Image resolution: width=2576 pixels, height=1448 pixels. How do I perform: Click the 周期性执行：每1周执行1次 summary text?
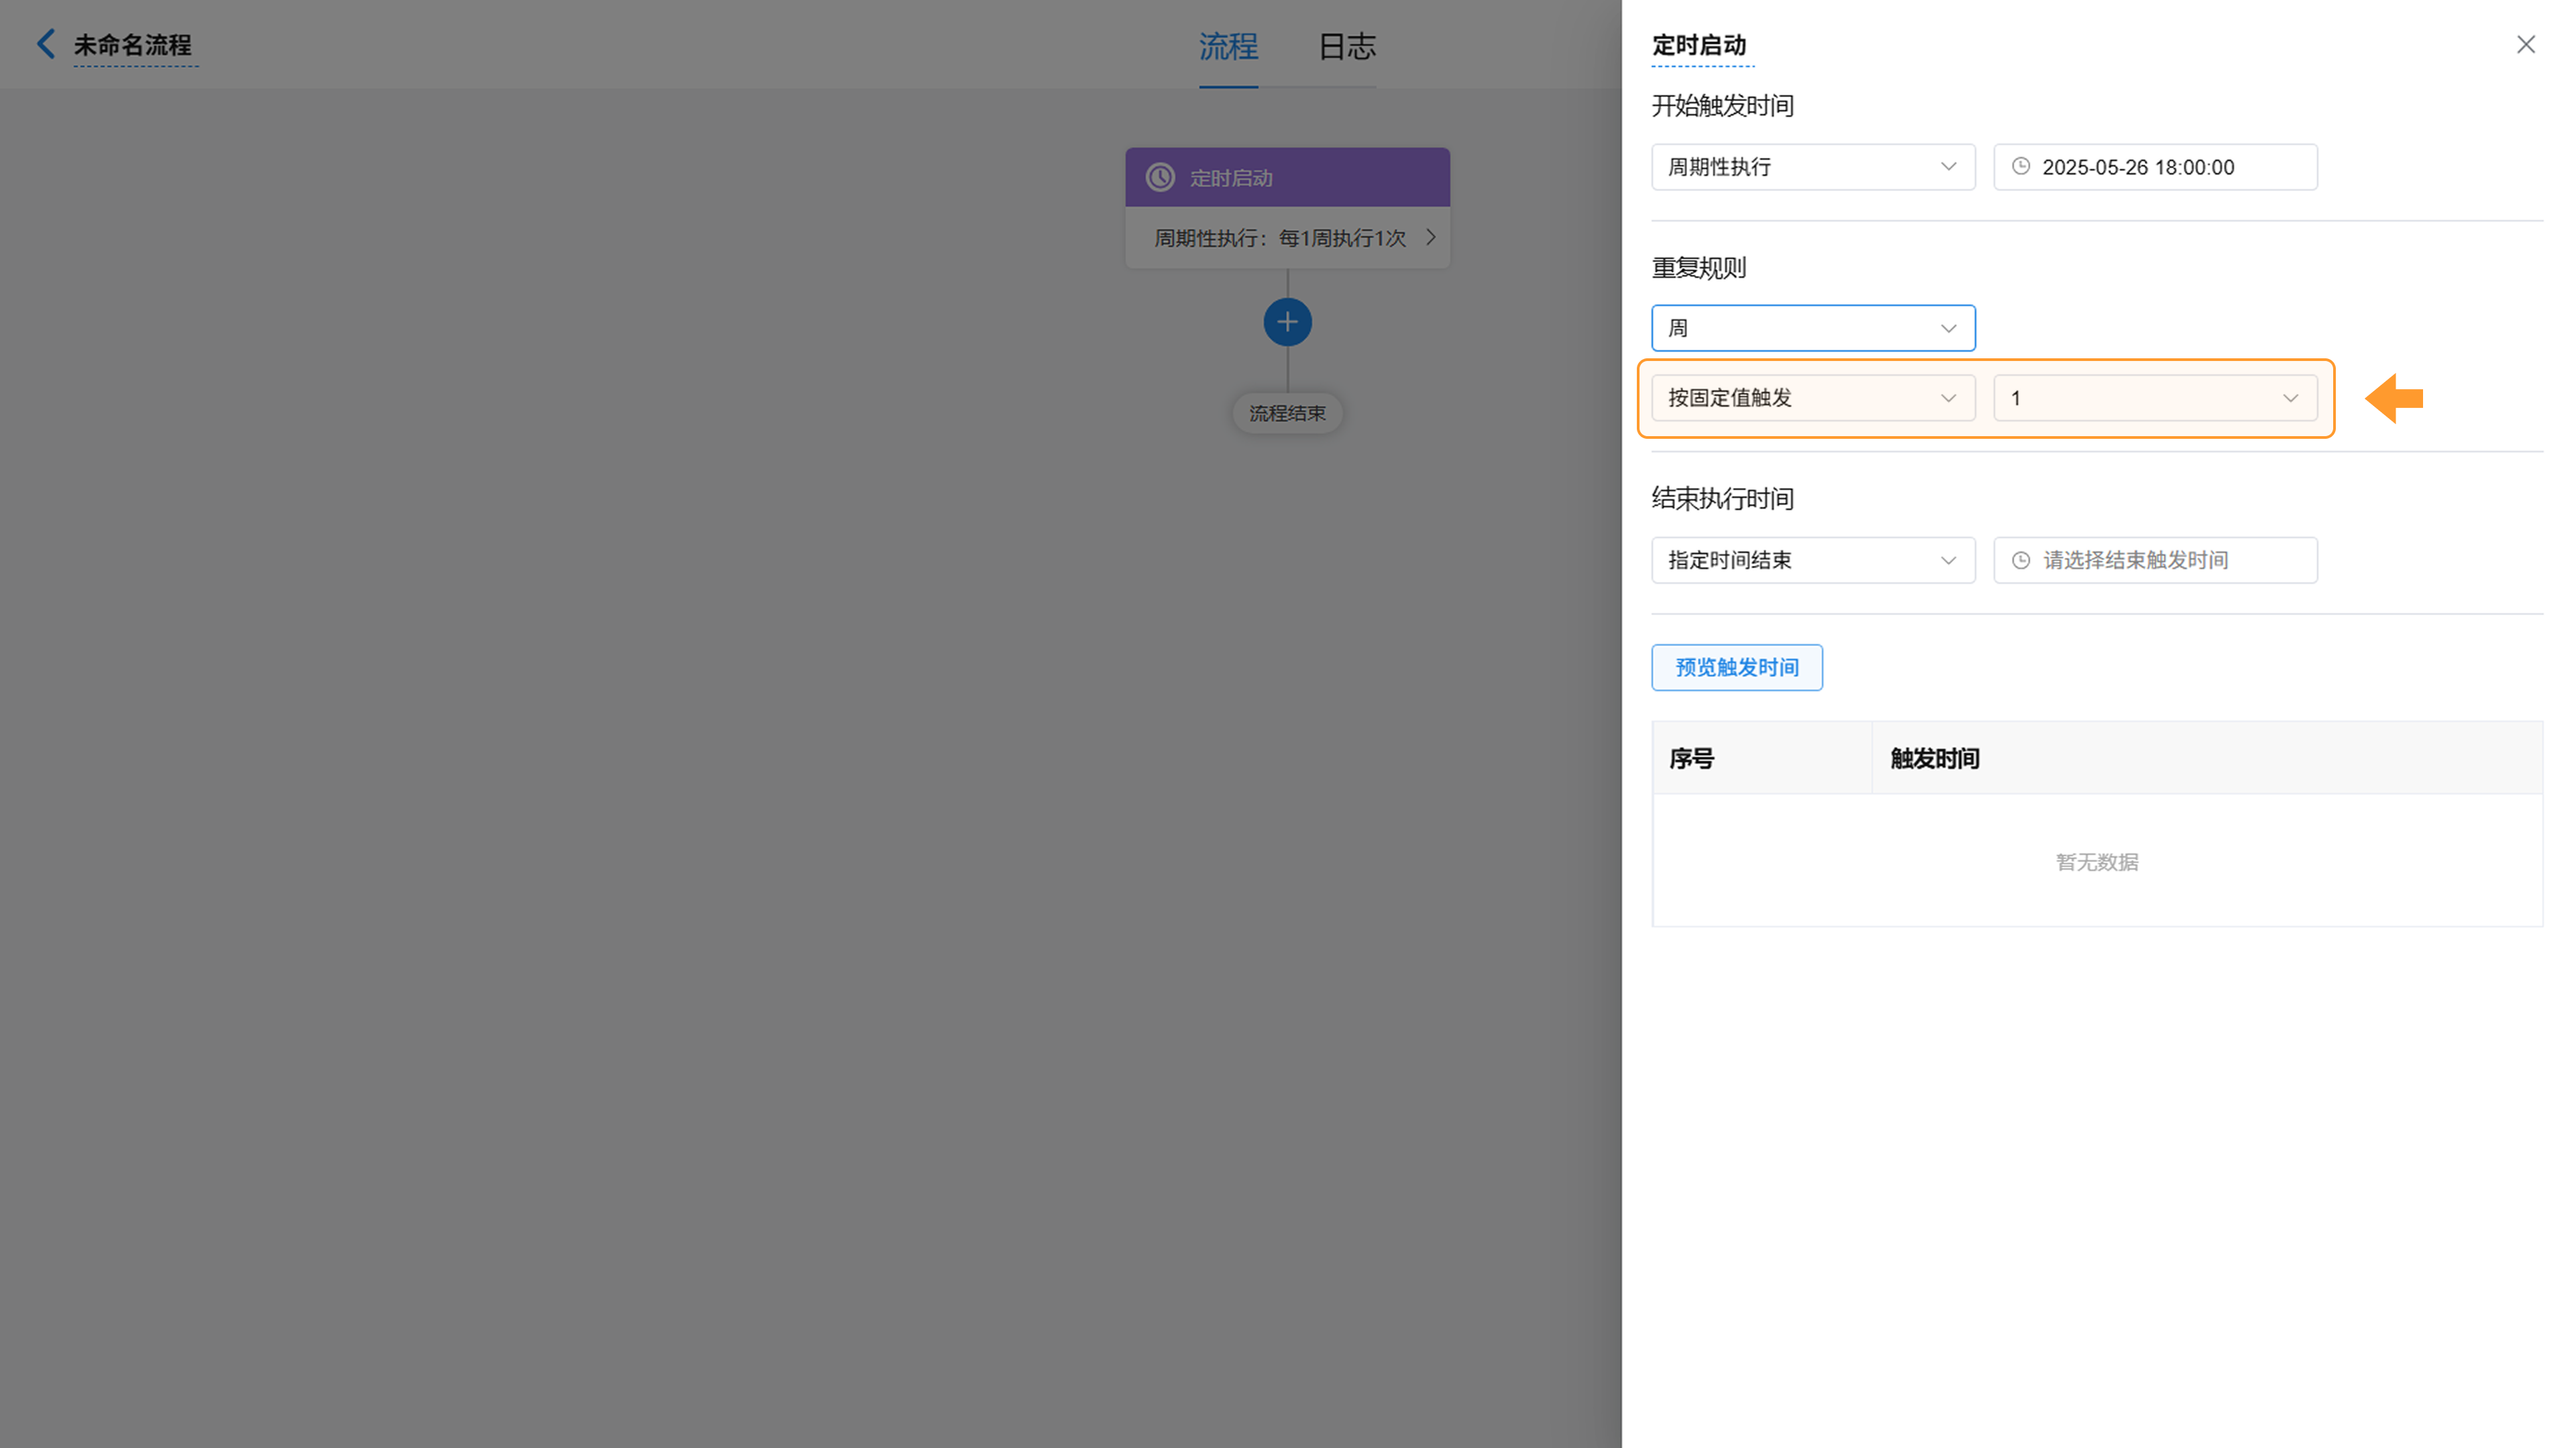1280,238
